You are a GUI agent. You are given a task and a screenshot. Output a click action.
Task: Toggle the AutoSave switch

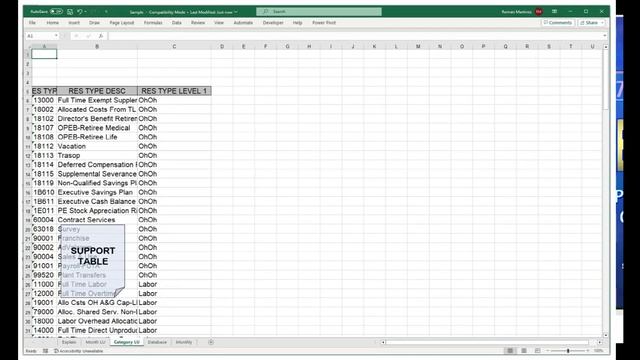(56, 12)
